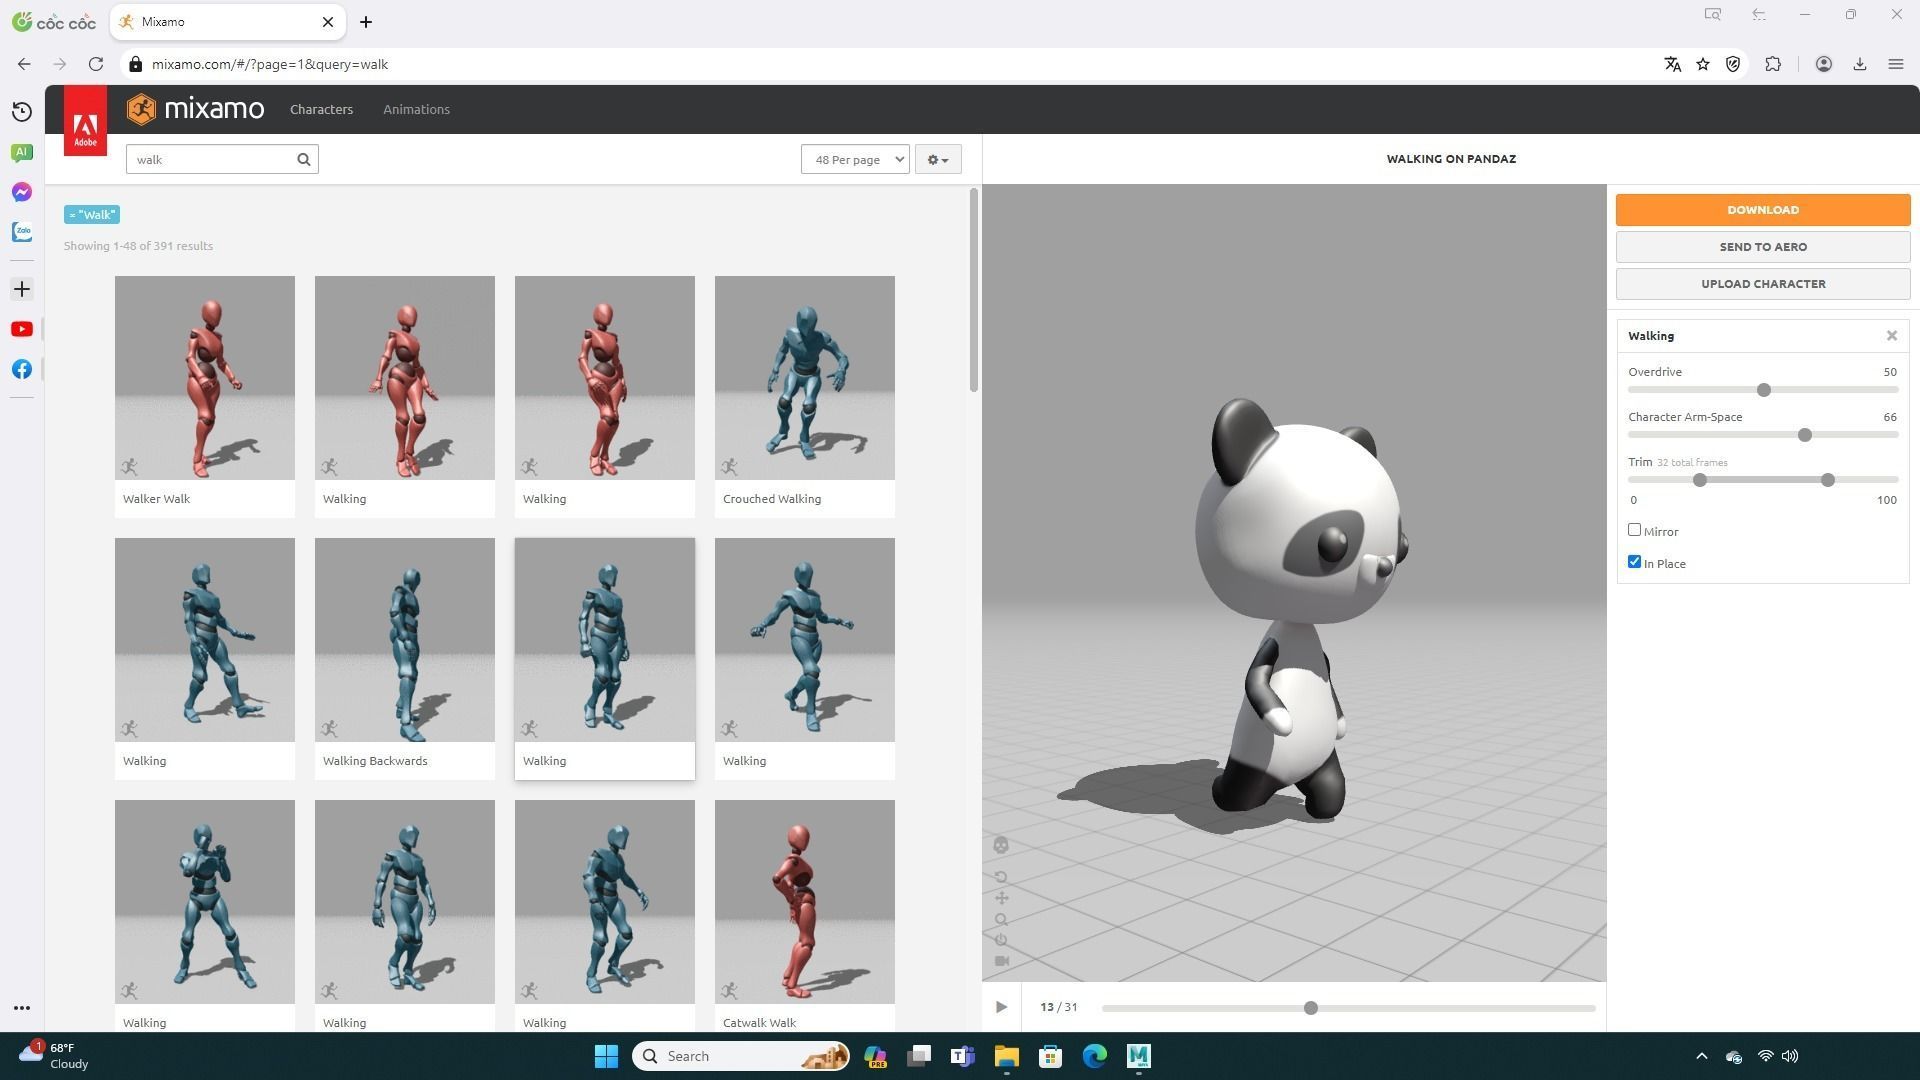Screen dimensions: 1920x1080
Task: Open browser History icon in Cốc Cốc sidebar
Action: click(22, 112)
